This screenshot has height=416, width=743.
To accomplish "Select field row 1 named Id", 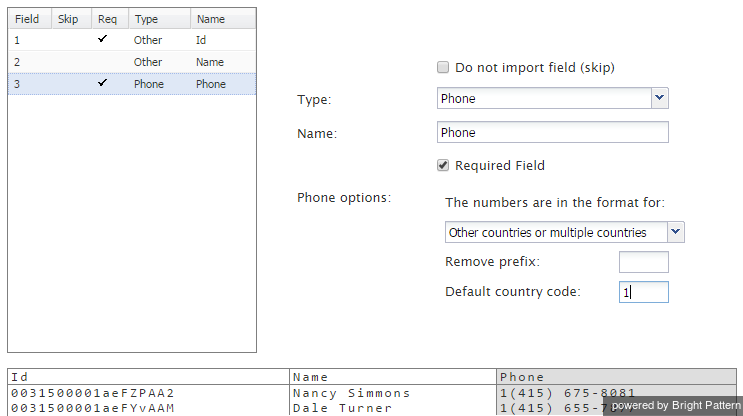I will 132,40.
